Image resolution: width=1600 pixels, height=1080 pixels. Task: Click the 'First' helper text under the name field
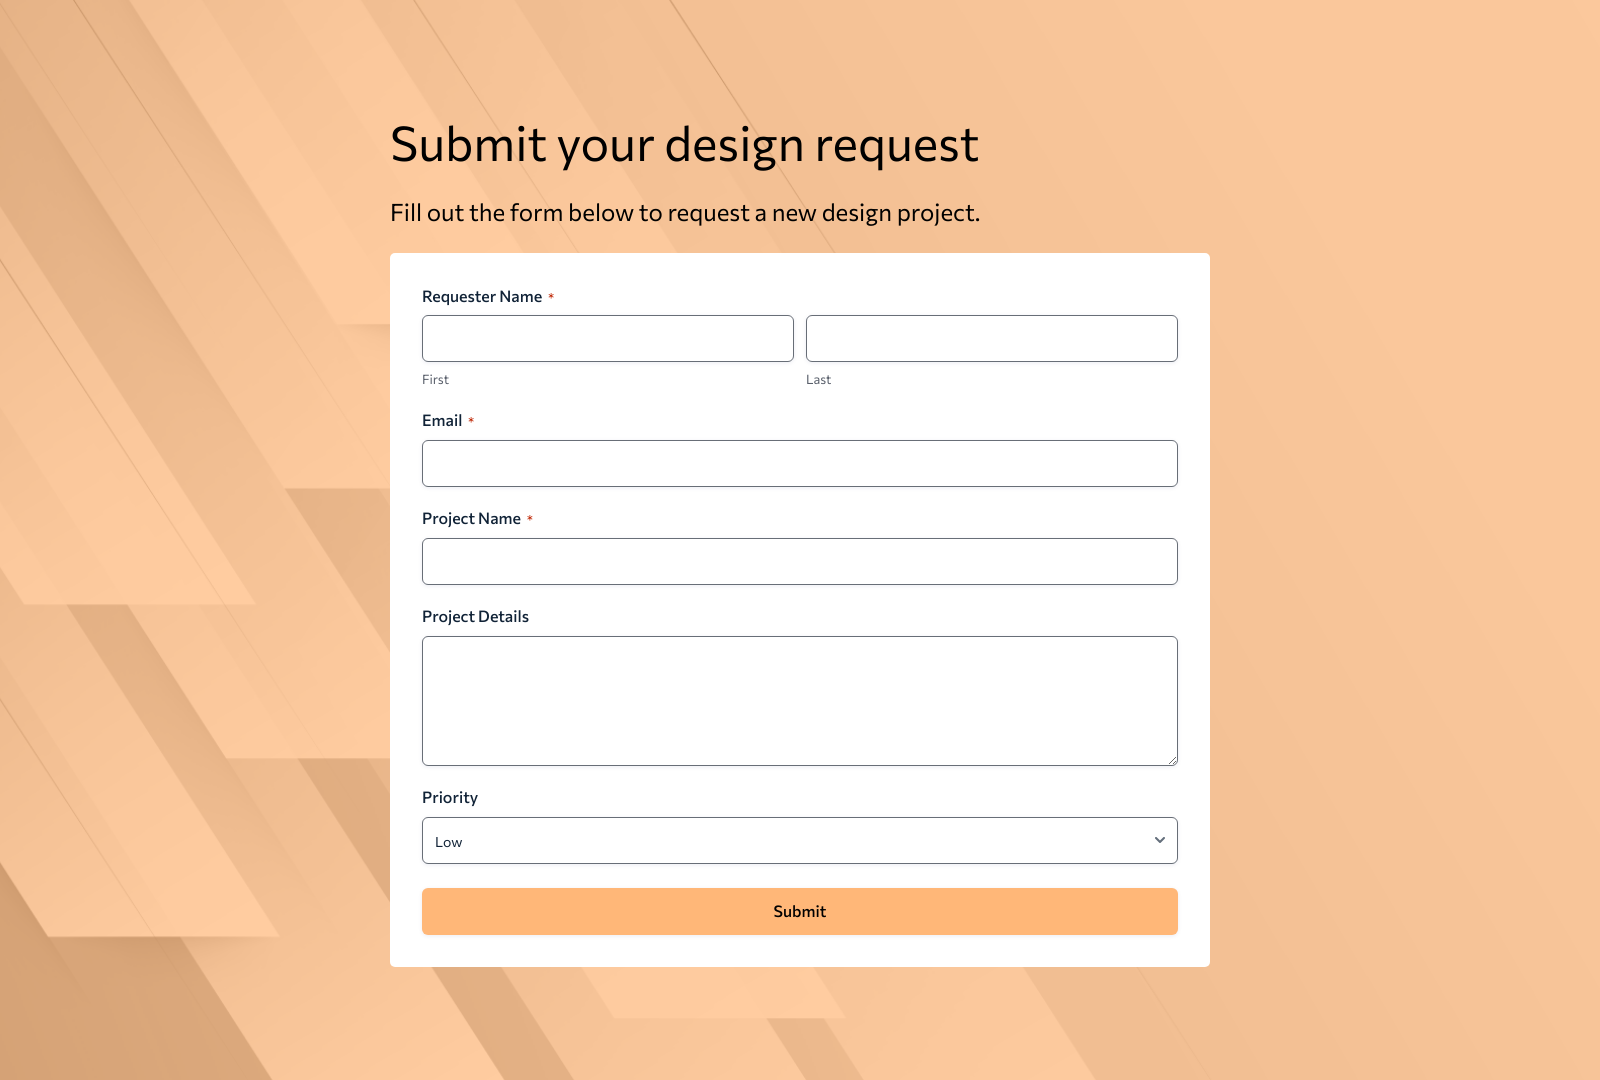(435, 379)
